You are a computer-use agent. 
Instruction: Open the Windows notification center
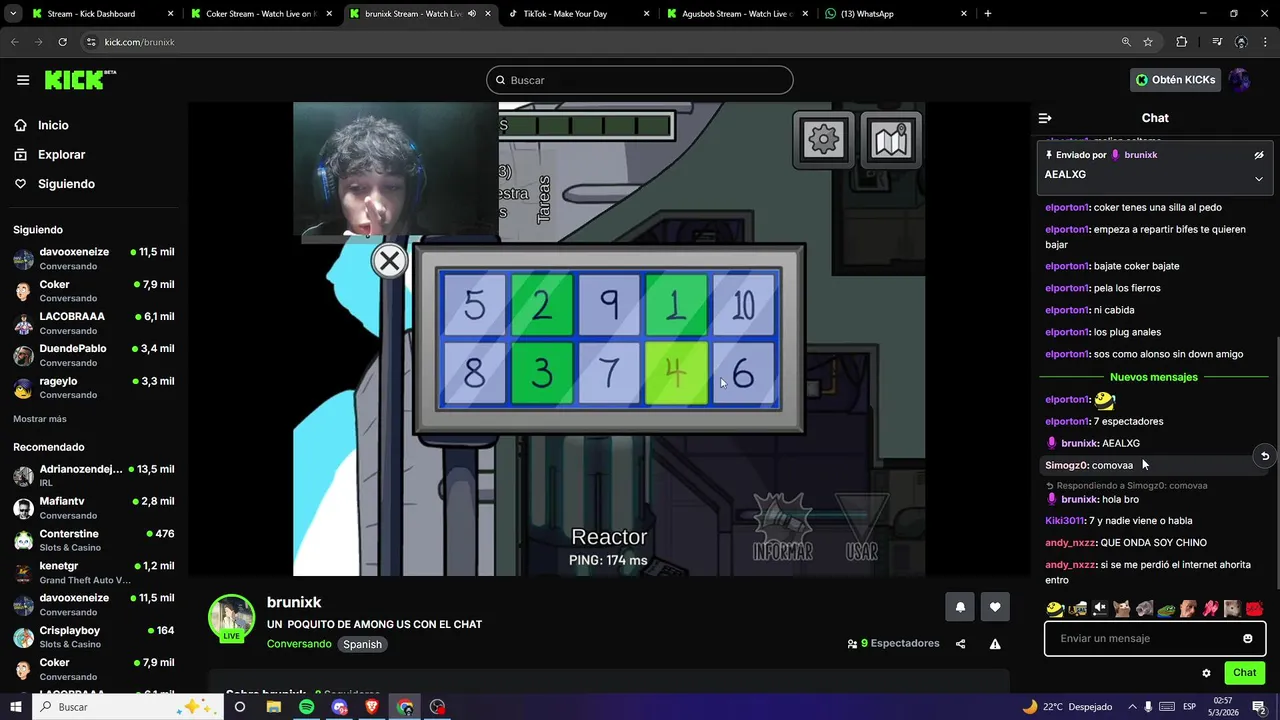tap(1259, 707)
